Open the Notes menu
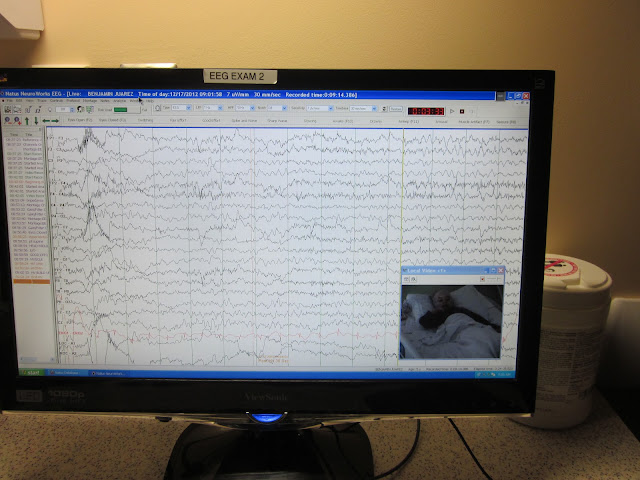The width and height of the screenshot is (640, 480). [105, 101]
